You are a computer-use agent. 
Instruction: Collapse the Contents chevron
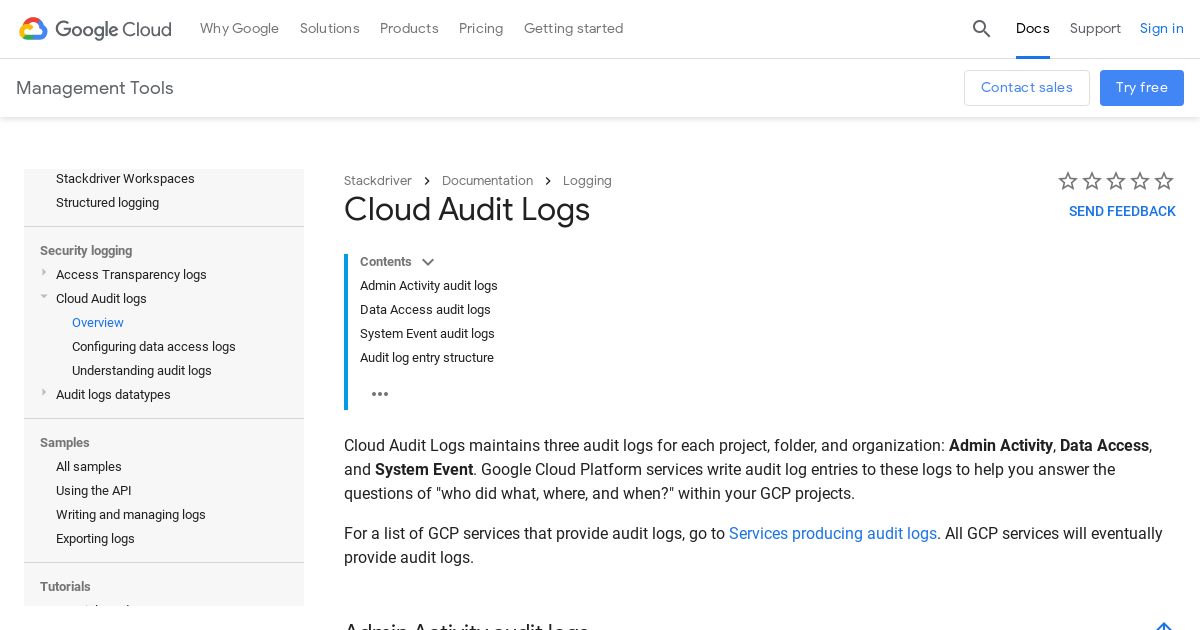click(428, 262)
